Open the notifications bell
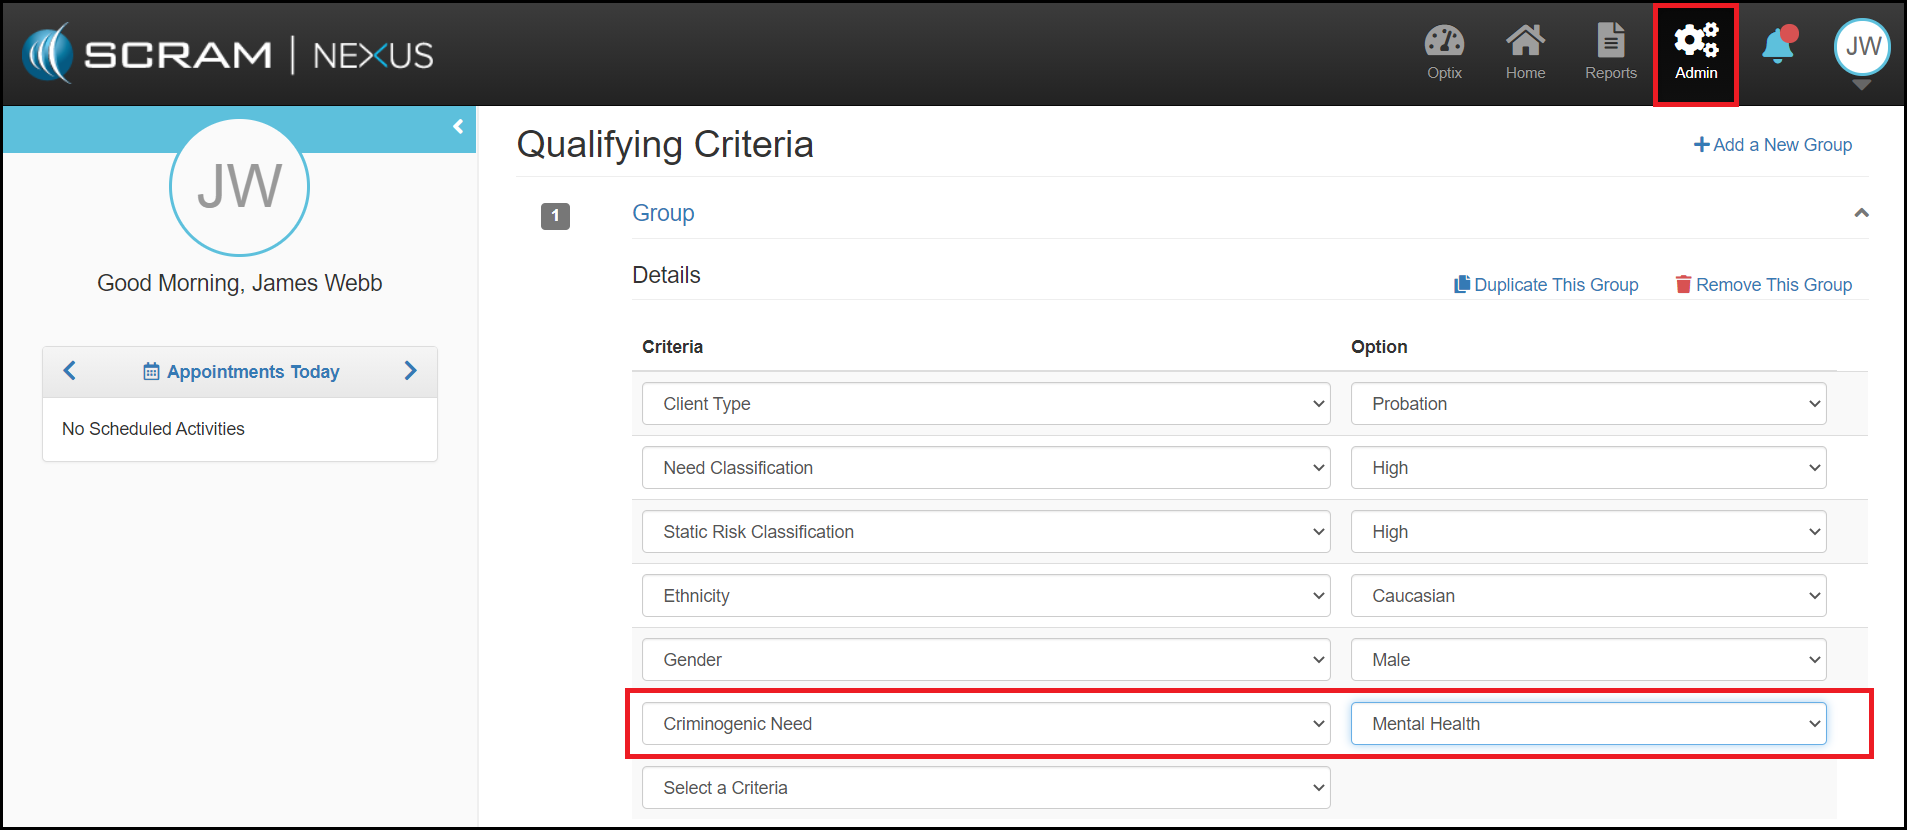 (x=1778, y=47)
